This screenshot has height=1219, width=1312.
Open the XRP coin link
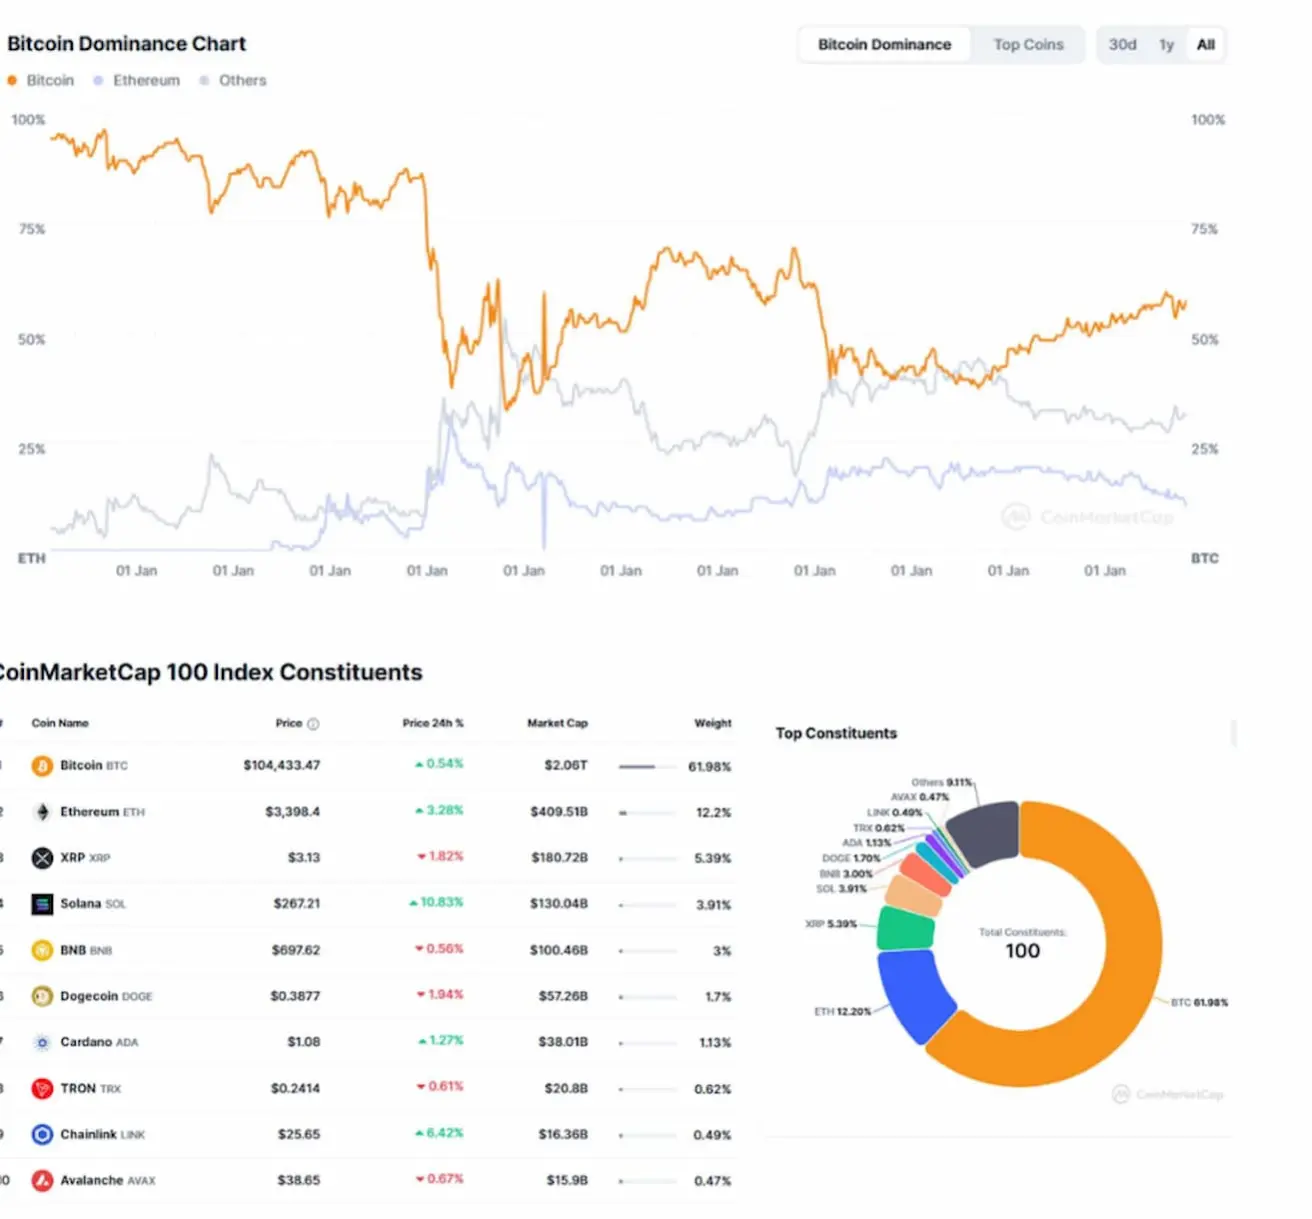[85, 858]
